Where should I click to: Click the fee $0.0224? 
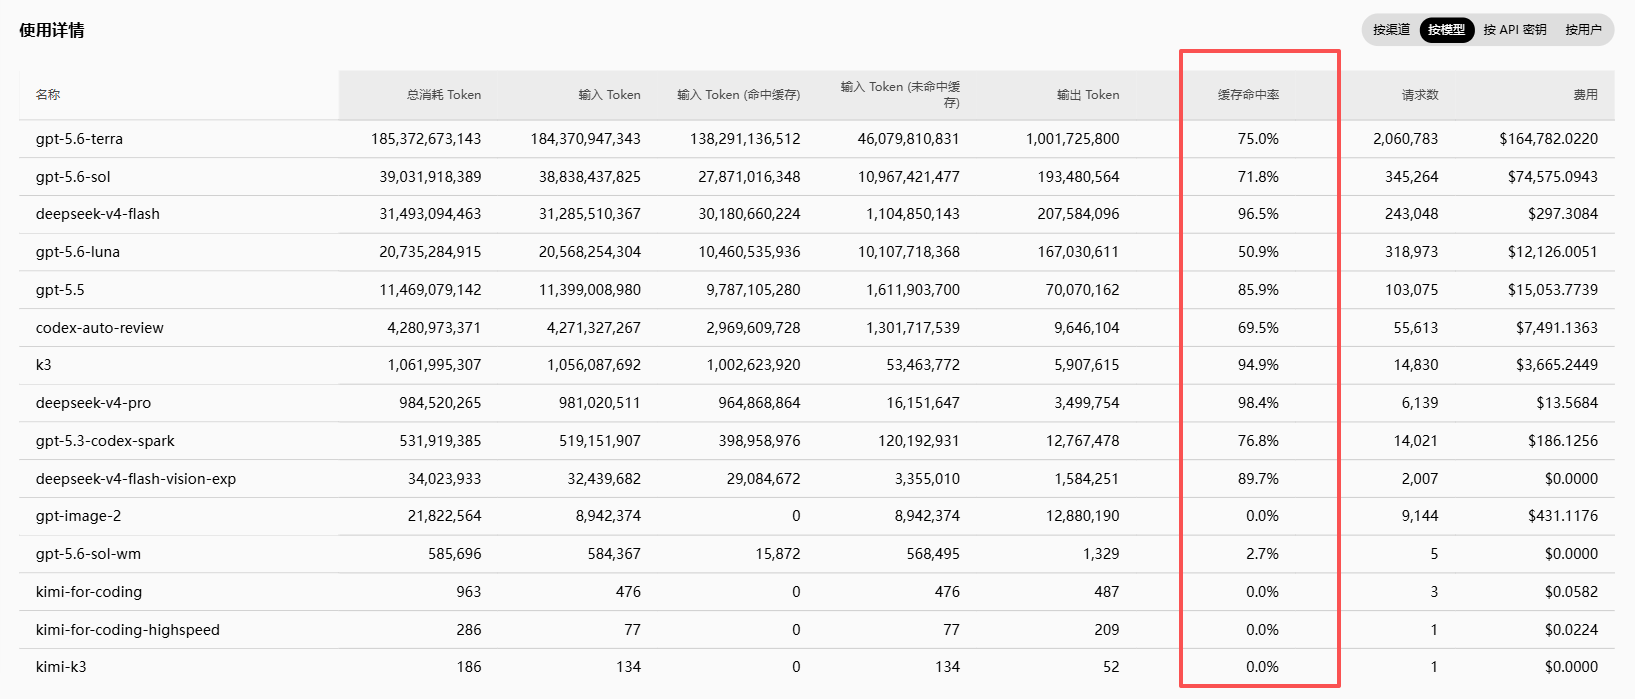[x=1571, y=630]
